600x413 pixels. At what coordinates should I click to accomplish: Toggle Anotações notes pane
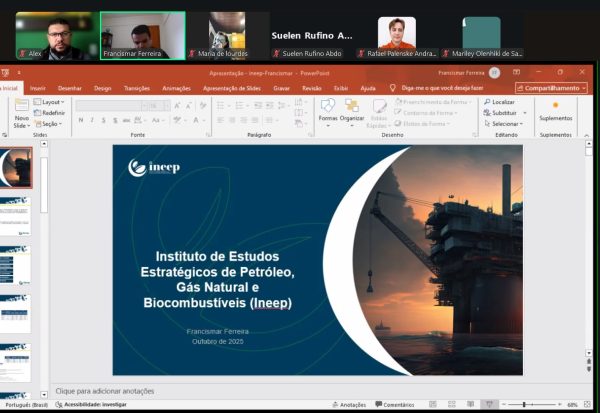(349, 405)
